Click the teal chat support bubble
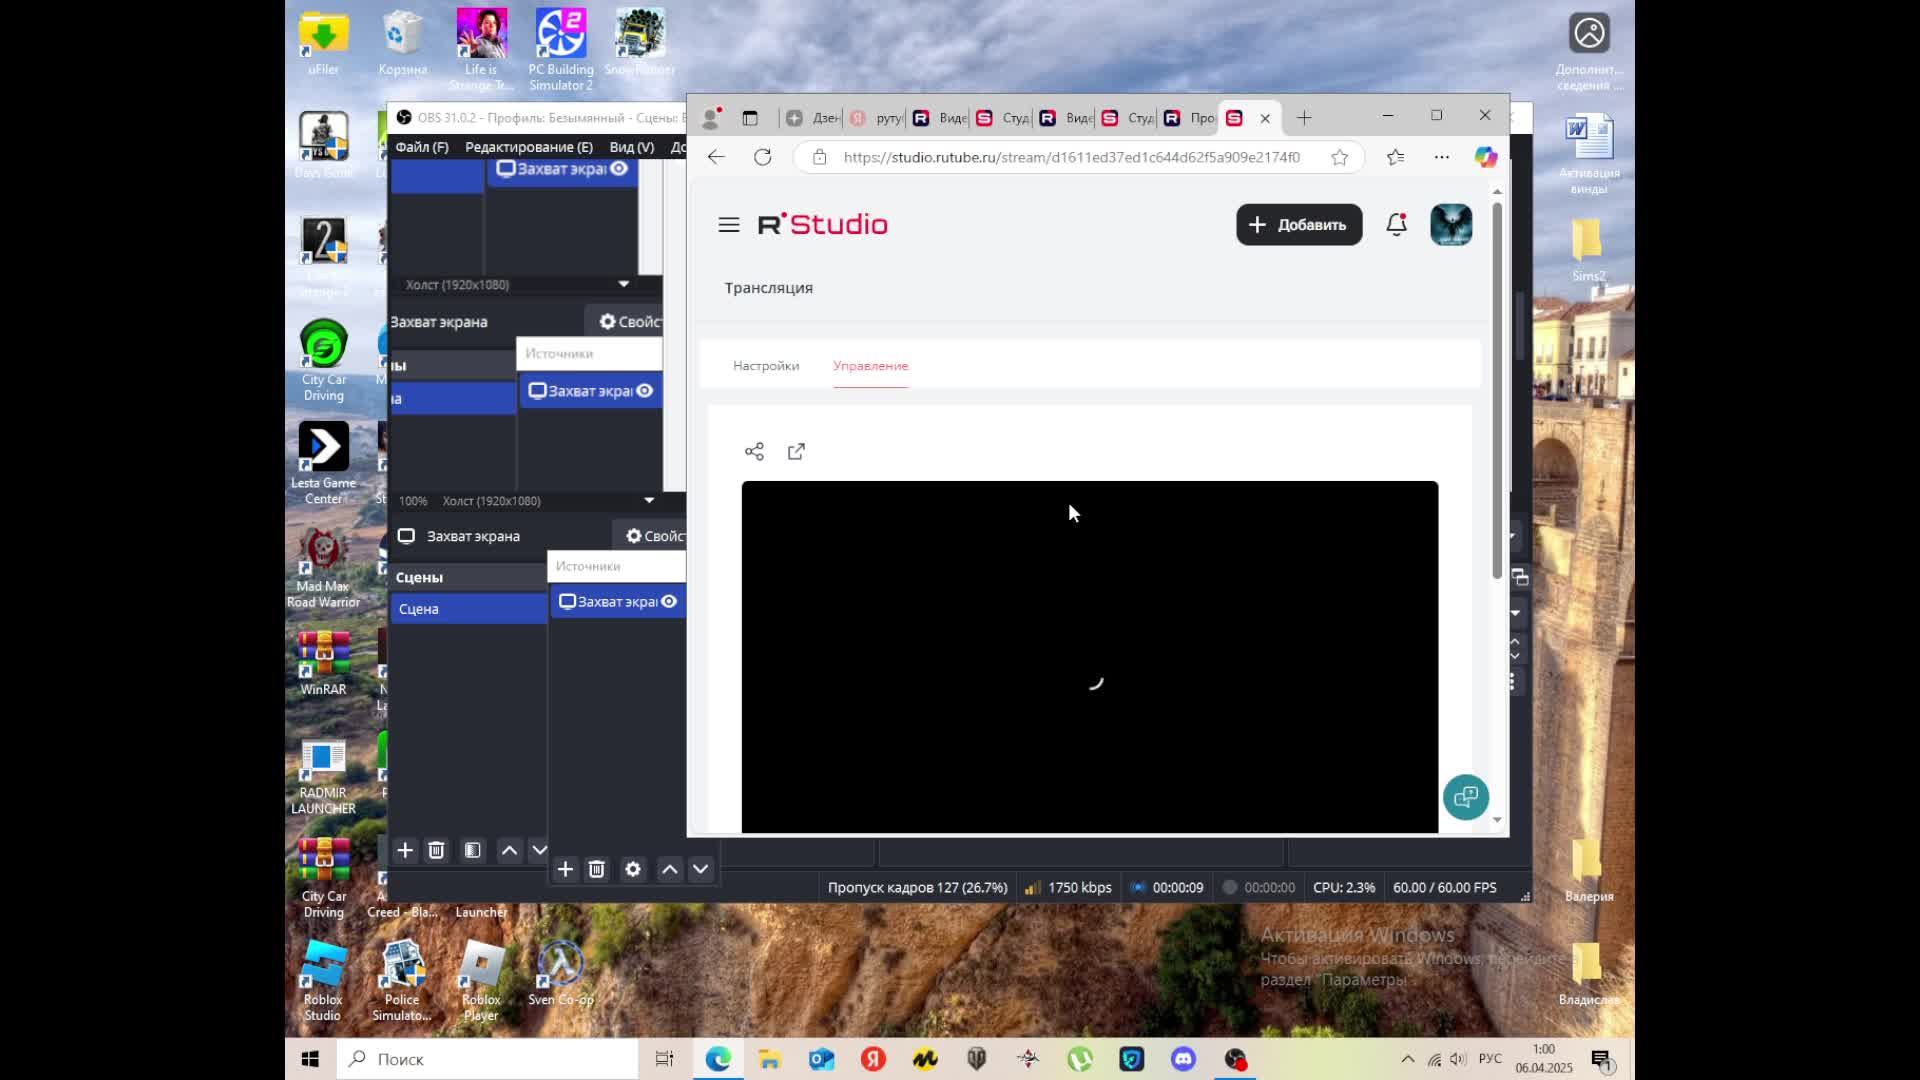Image resolution: width=1920 pixels, height=1080 pixels. [x=1465, y=797]
